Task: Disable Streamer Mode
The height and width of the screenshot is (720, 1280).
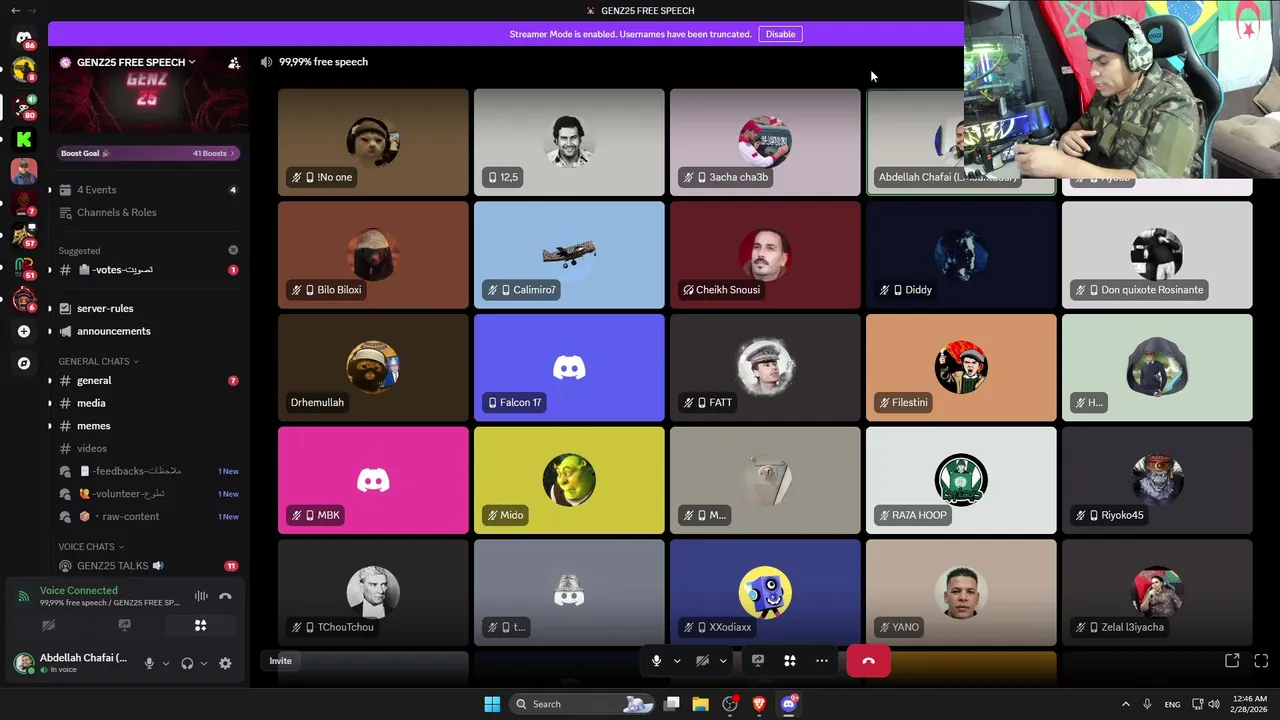Action: (780, 34)
